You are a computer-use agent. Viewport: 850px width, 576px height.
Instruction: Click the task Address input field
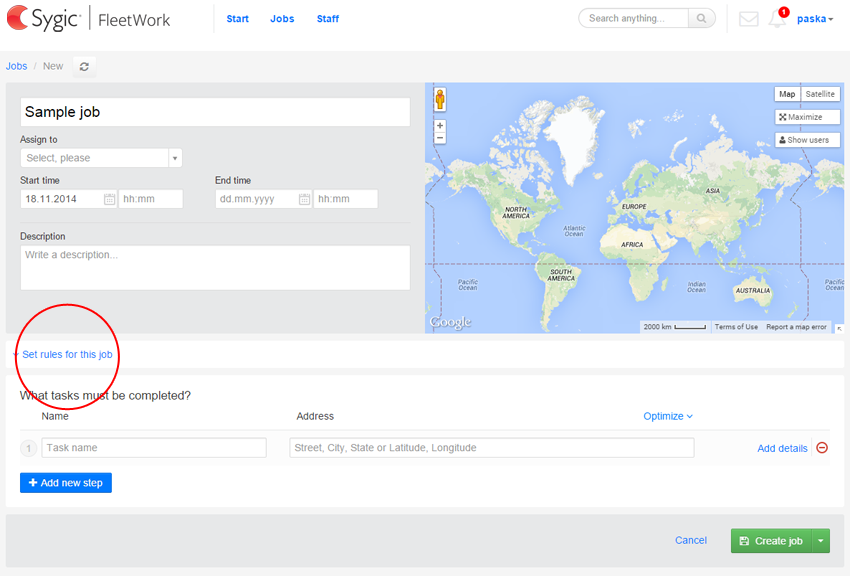pos(492,448)
